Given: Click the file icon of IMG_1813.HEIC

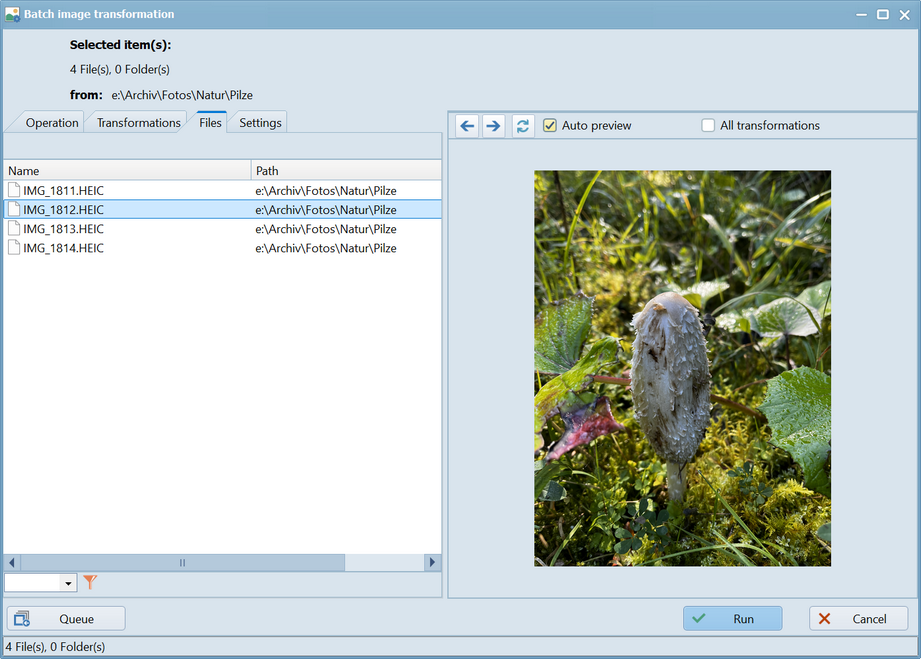Looking at the screenshot, I should (14, 228).
